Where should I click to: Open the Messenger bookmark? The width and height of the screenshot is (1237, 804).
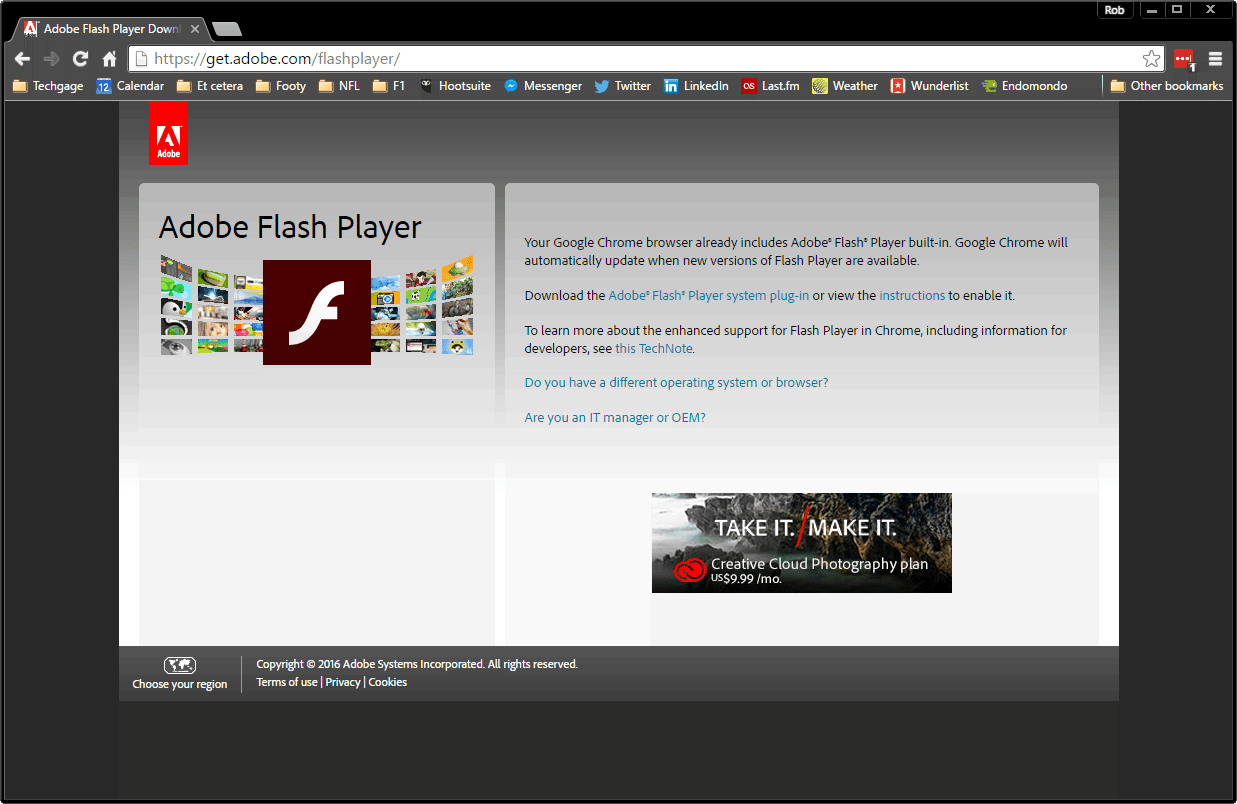543,86
